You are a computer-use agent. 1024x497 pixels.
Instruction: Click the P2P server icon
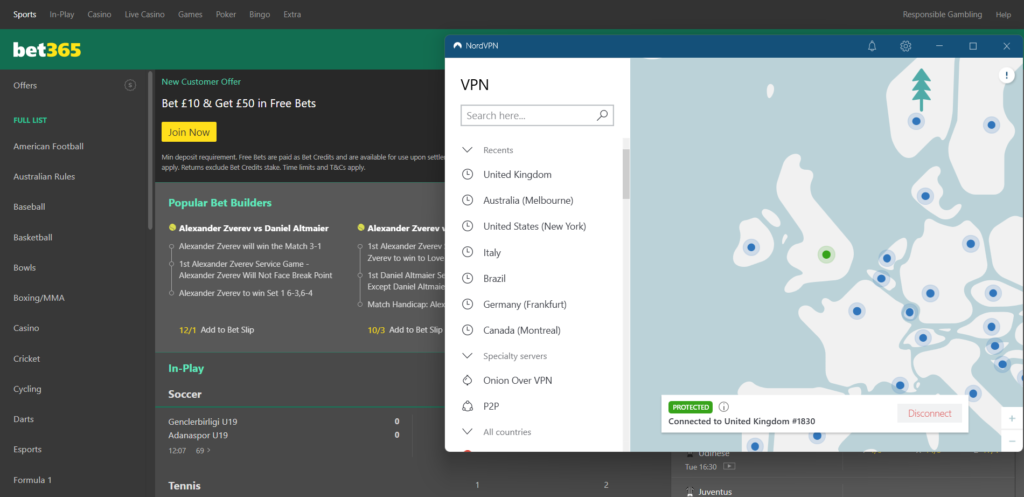click(x=467, y=406)
